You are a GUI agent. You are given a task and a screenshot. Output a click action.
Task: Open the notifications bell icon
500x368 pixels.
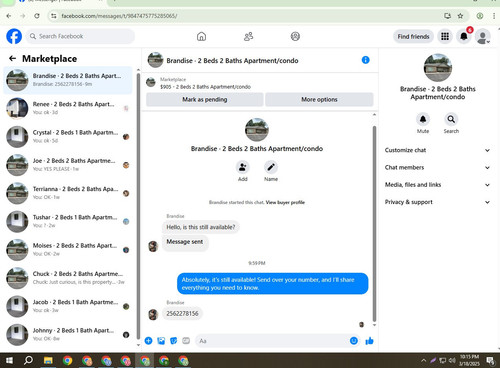[x=464, y=36]
